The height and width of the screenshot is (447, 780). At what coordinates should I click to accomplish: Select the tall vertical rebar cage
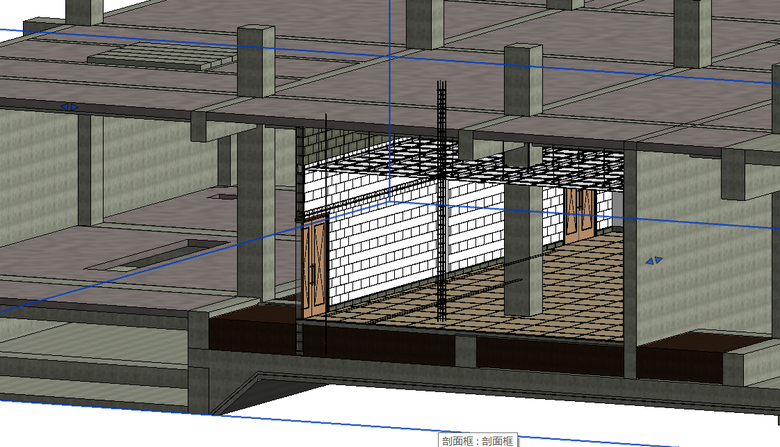(x=441, y=200)
